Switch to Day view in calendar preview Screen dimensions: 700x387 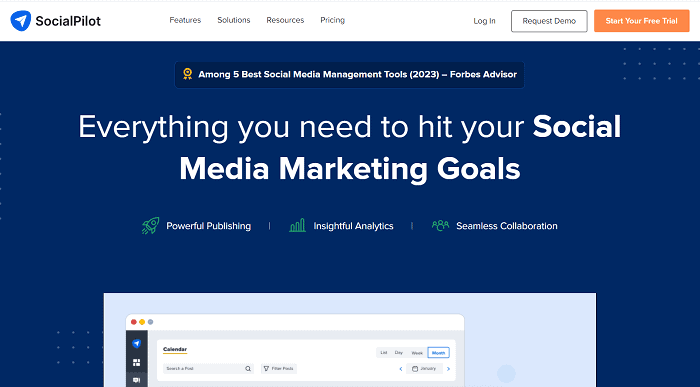tap(399, 353)
